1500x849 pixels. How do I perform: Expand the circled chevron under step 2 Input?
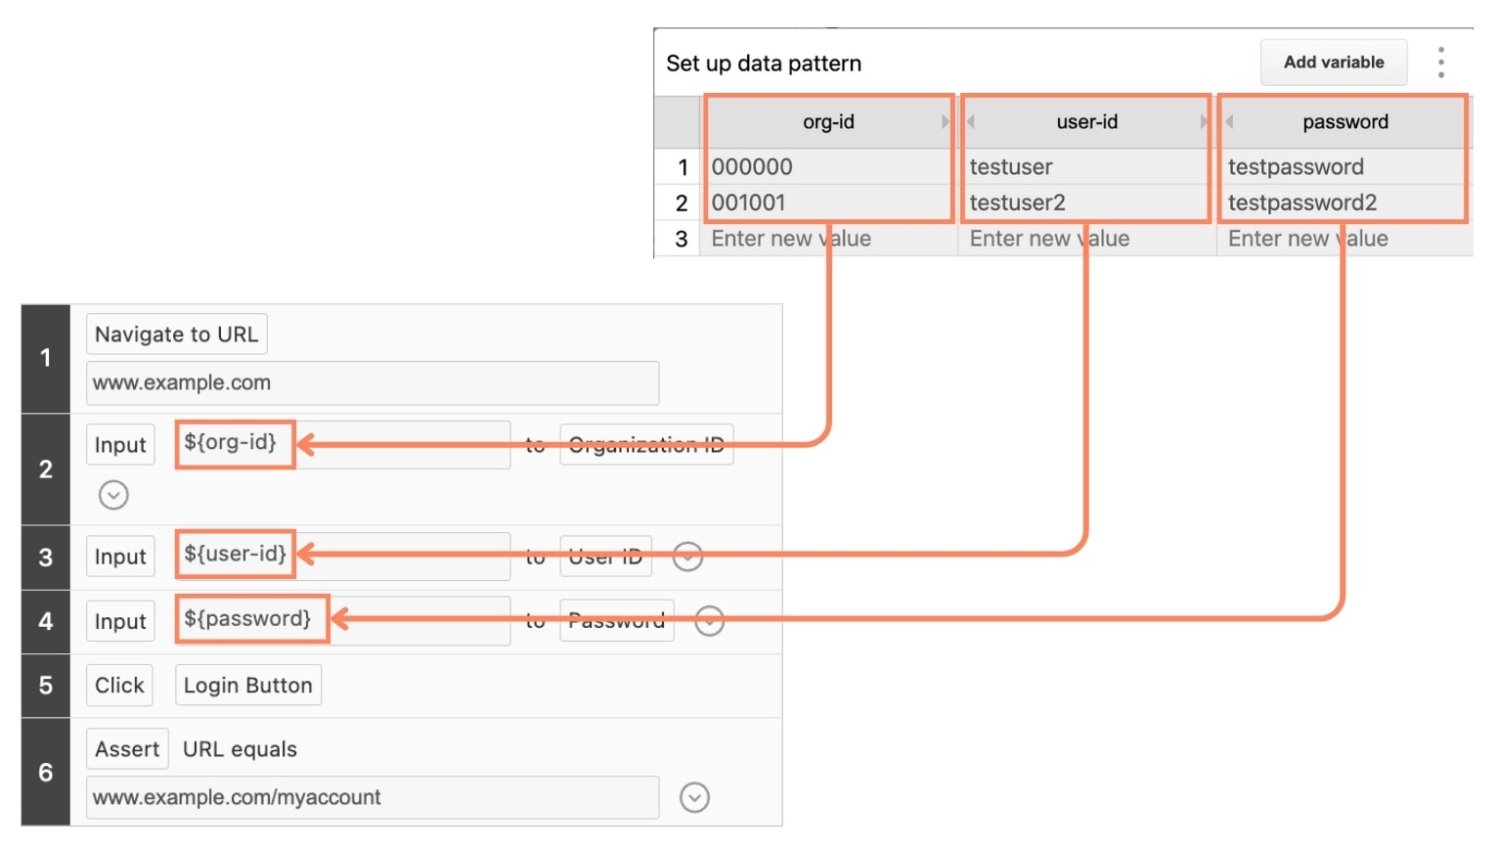114,495
